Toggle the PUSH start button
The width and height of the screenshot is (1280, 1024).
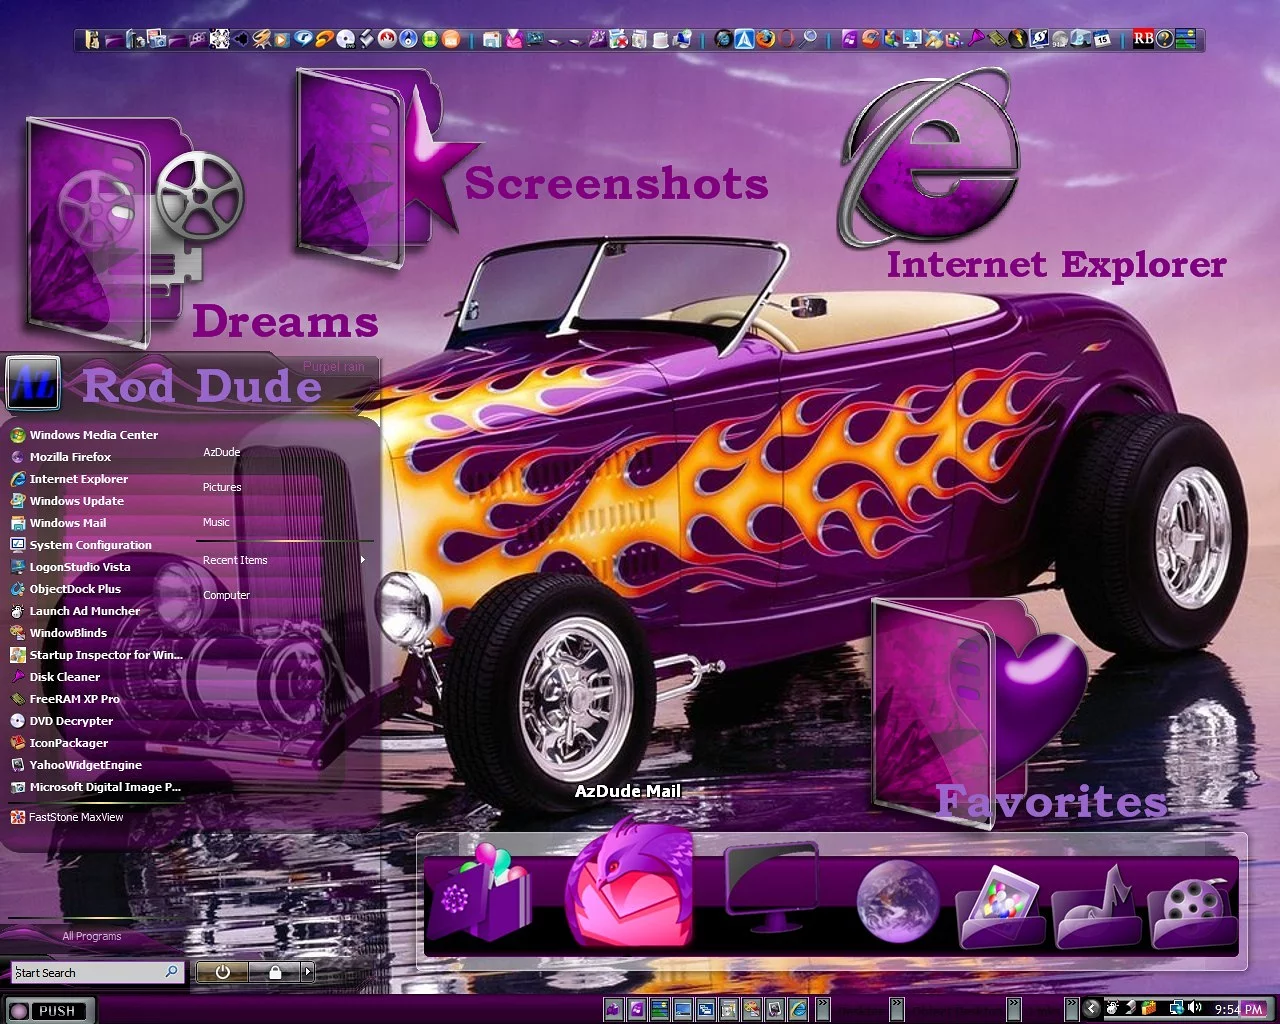49,1010
